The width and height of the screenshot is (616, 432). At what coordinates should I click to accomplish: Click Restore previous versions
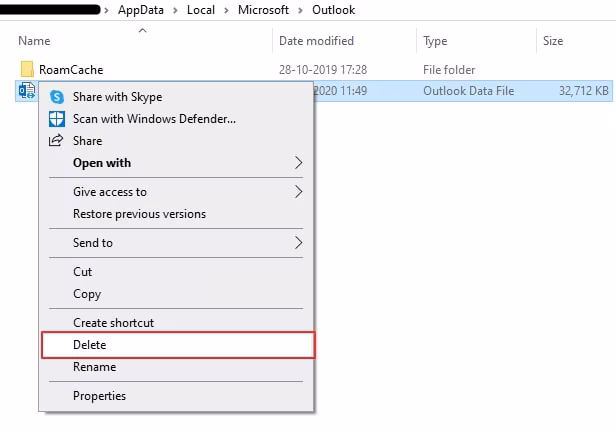(139, 214)
